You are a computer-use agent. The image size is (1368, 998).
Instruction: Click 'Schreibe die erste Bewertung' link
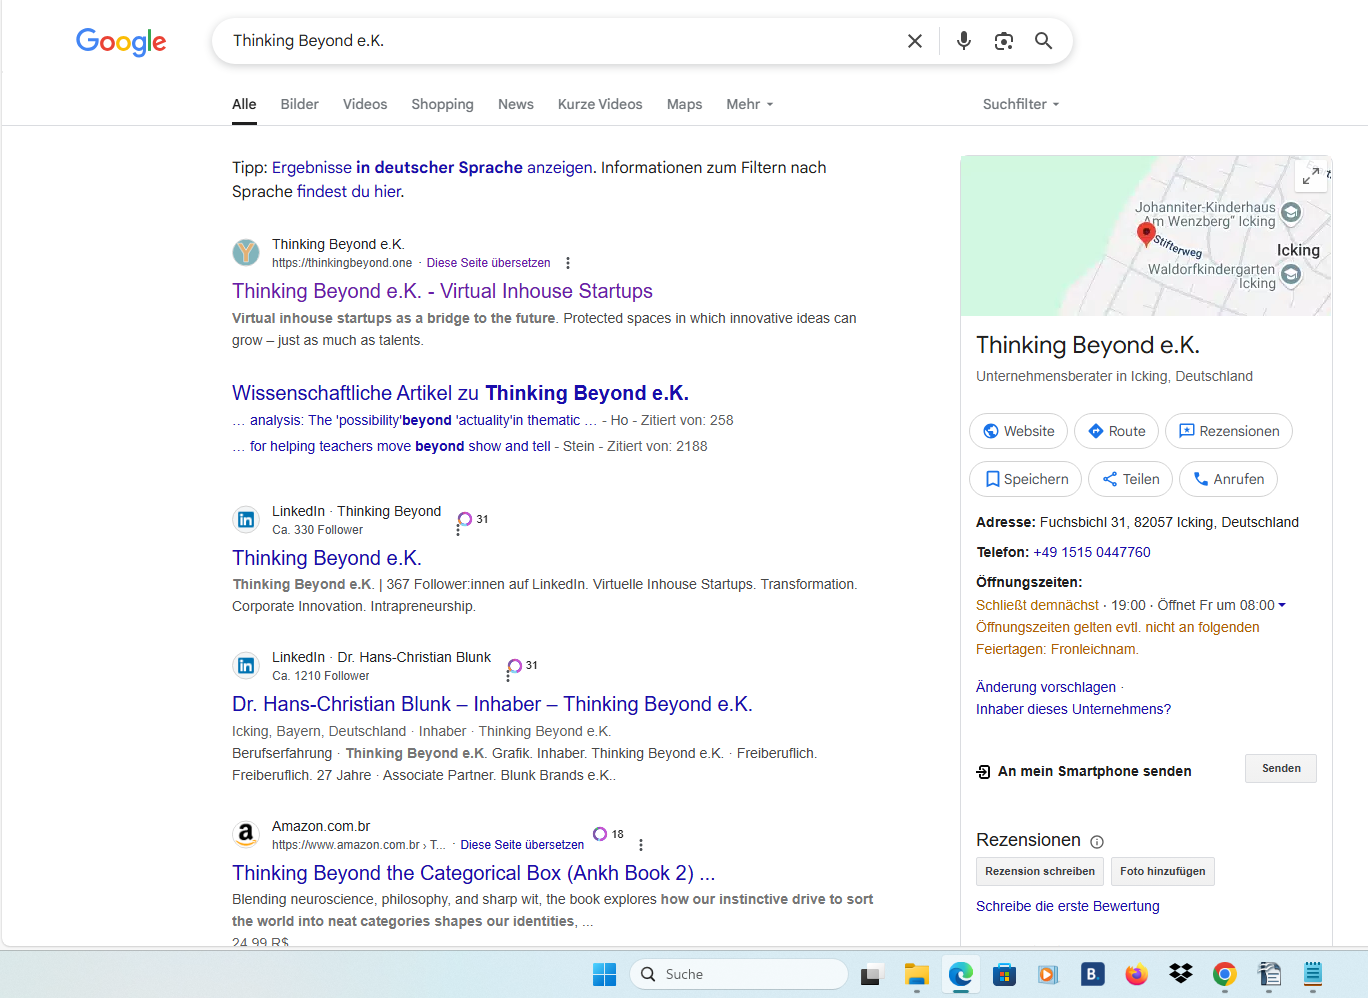coord(1068,906)
